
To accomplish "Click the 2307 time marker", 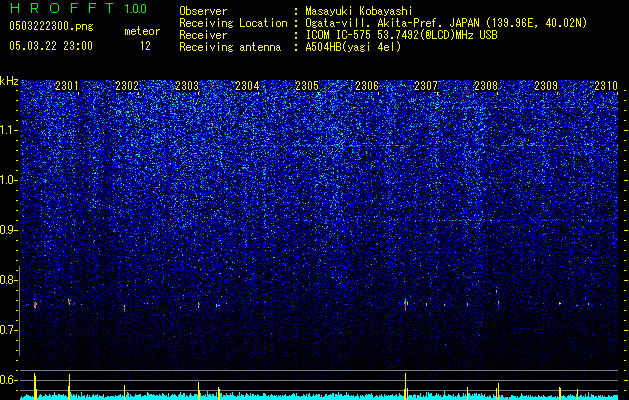I will click(x=426, y=86).
